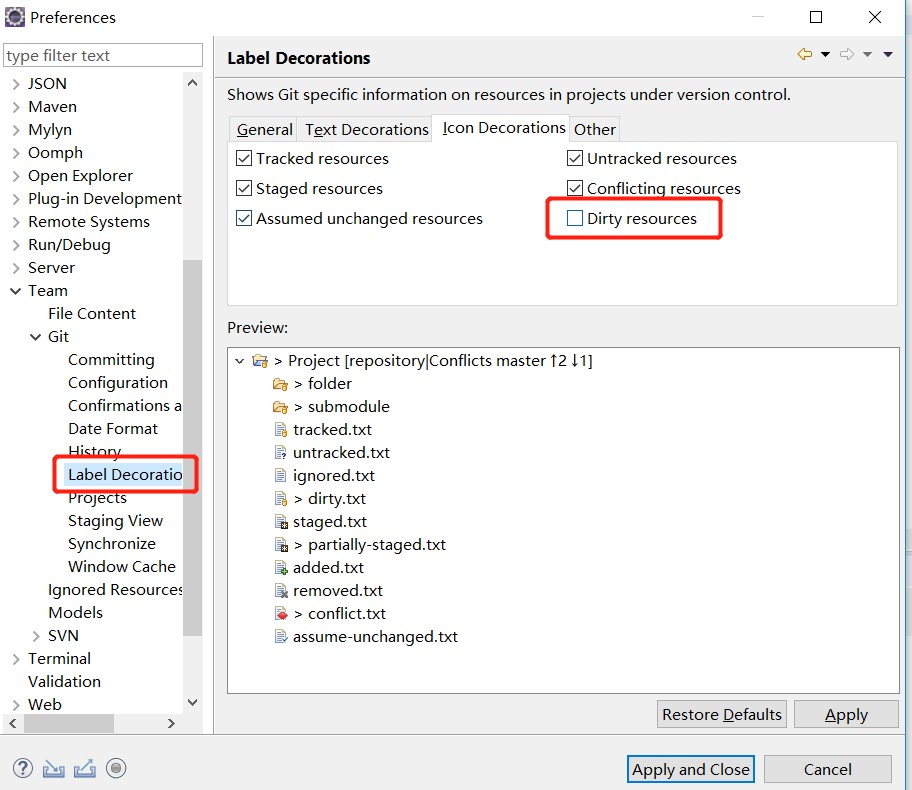Uncheck the Tracked resources checkbox

[x=244, y=158]
